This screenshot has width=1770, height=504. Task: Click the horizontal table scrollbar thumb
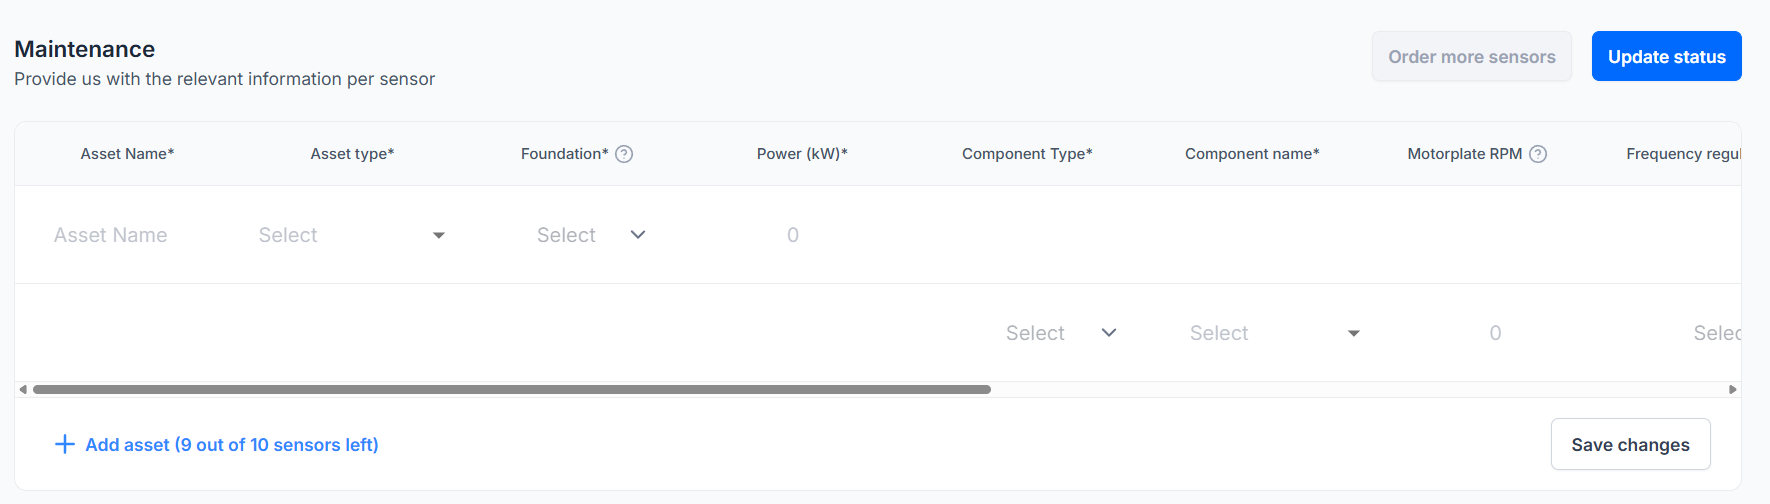tap(511, 389)
